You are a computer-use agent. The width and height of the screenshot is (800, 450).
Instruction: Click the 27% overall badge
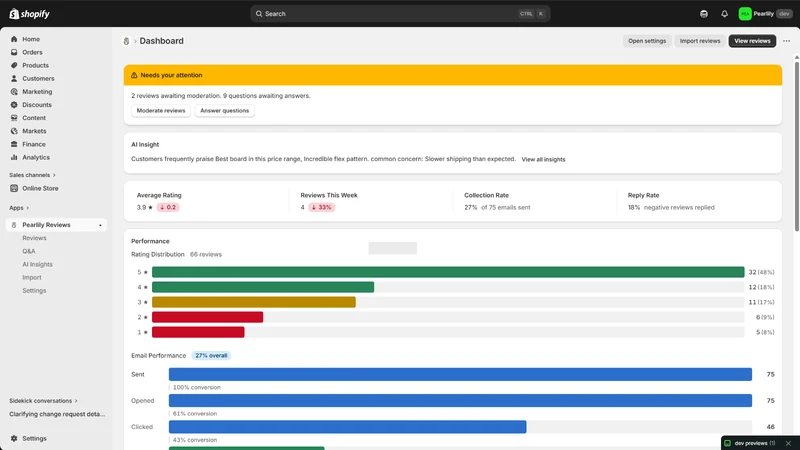211,356
